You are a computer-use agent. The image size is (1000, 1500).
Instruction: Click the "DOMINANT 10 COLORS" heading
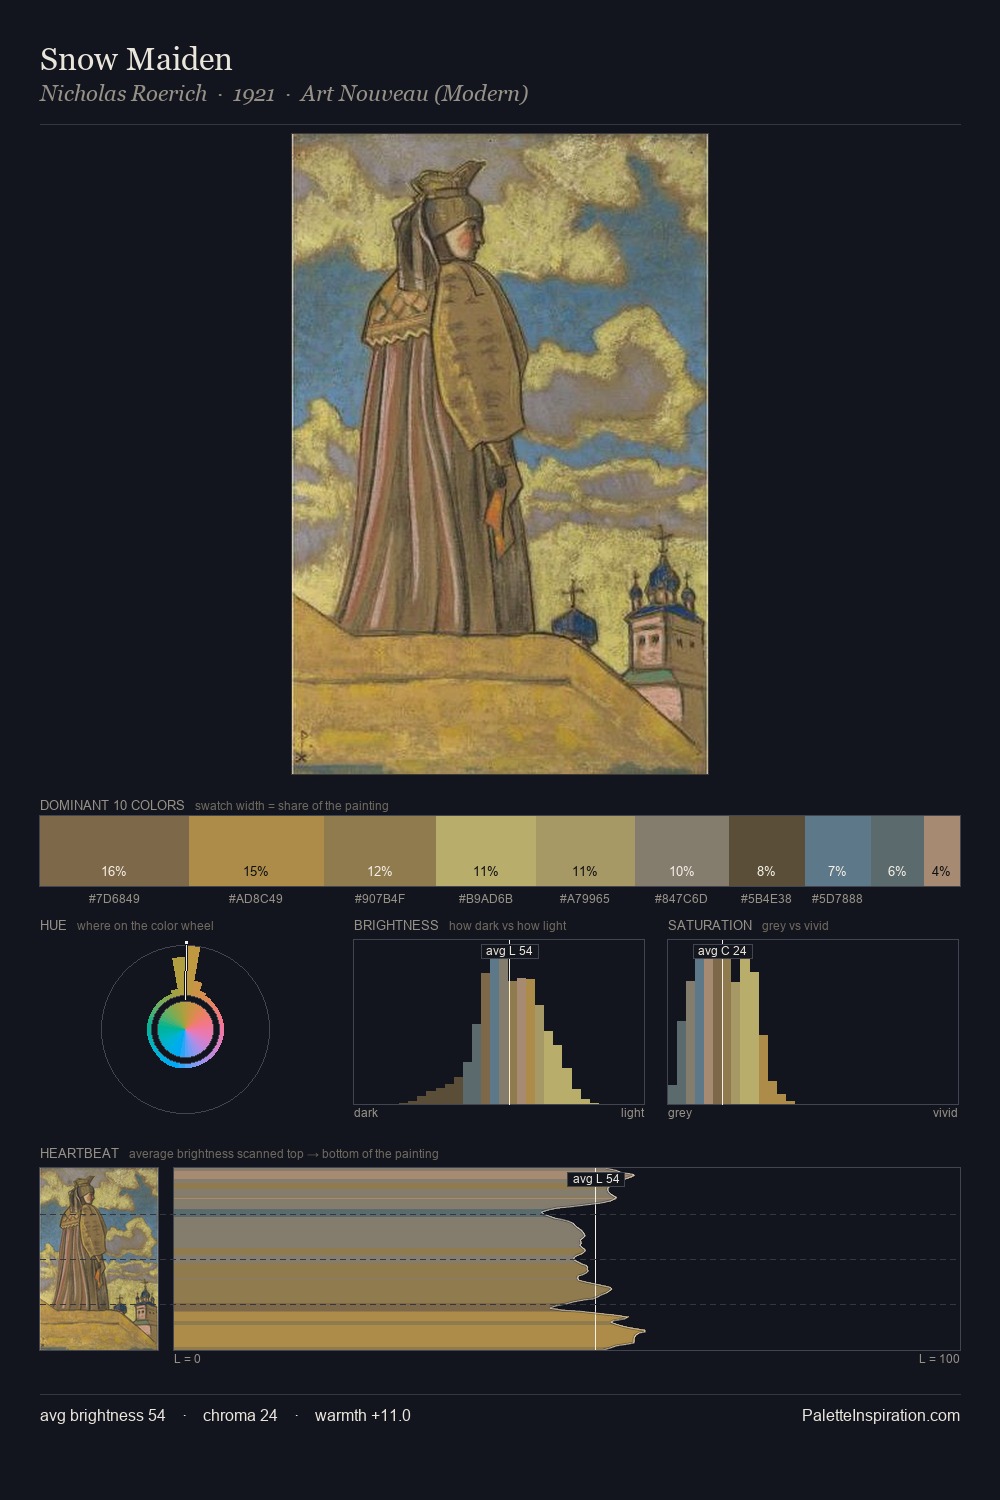pyautogui.click(x=112, y=805)
